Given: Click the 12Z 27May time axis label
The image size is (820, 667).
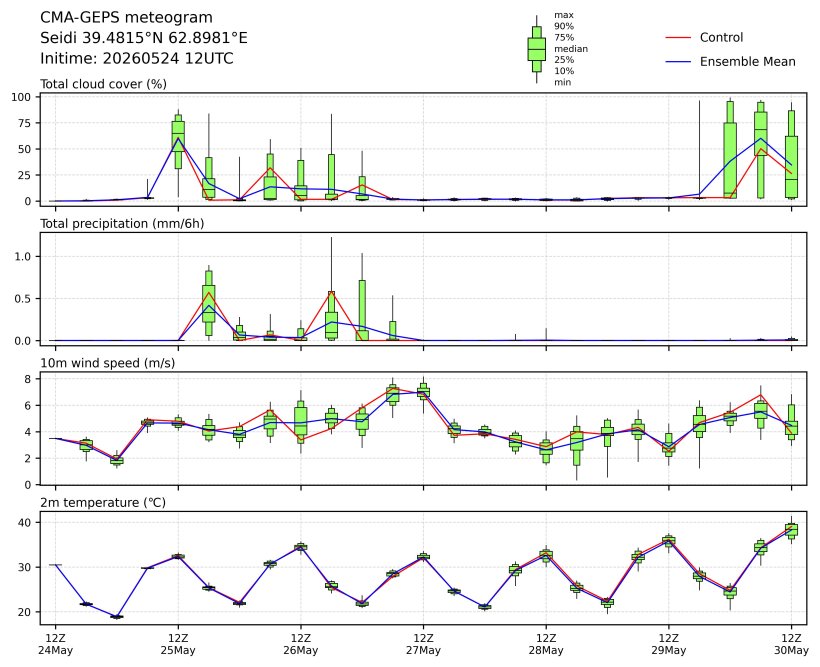Looking at the screenshot, I should tap(424, 645).
